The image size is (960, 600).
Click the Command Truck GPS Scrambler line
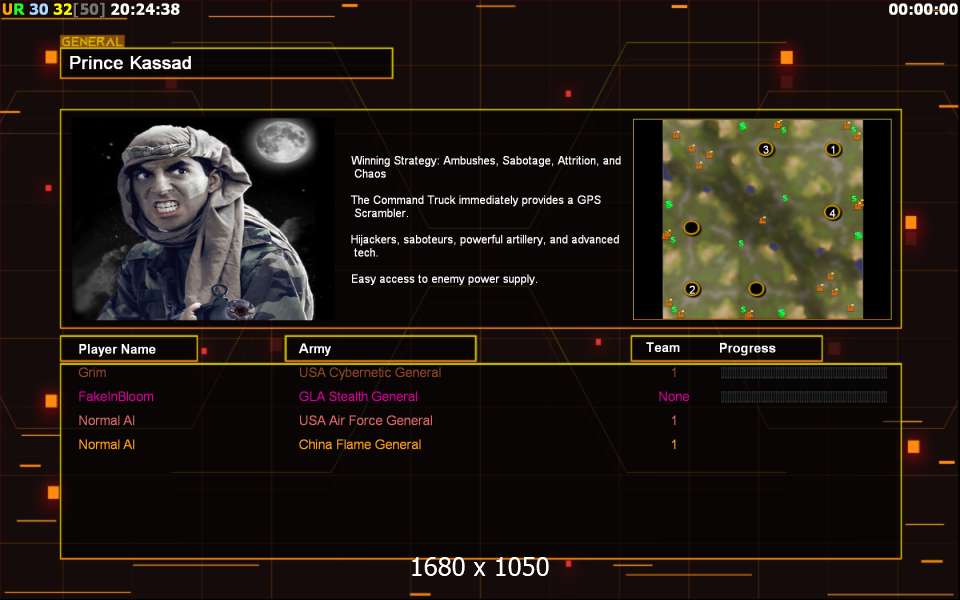click(x=476, y=206)
